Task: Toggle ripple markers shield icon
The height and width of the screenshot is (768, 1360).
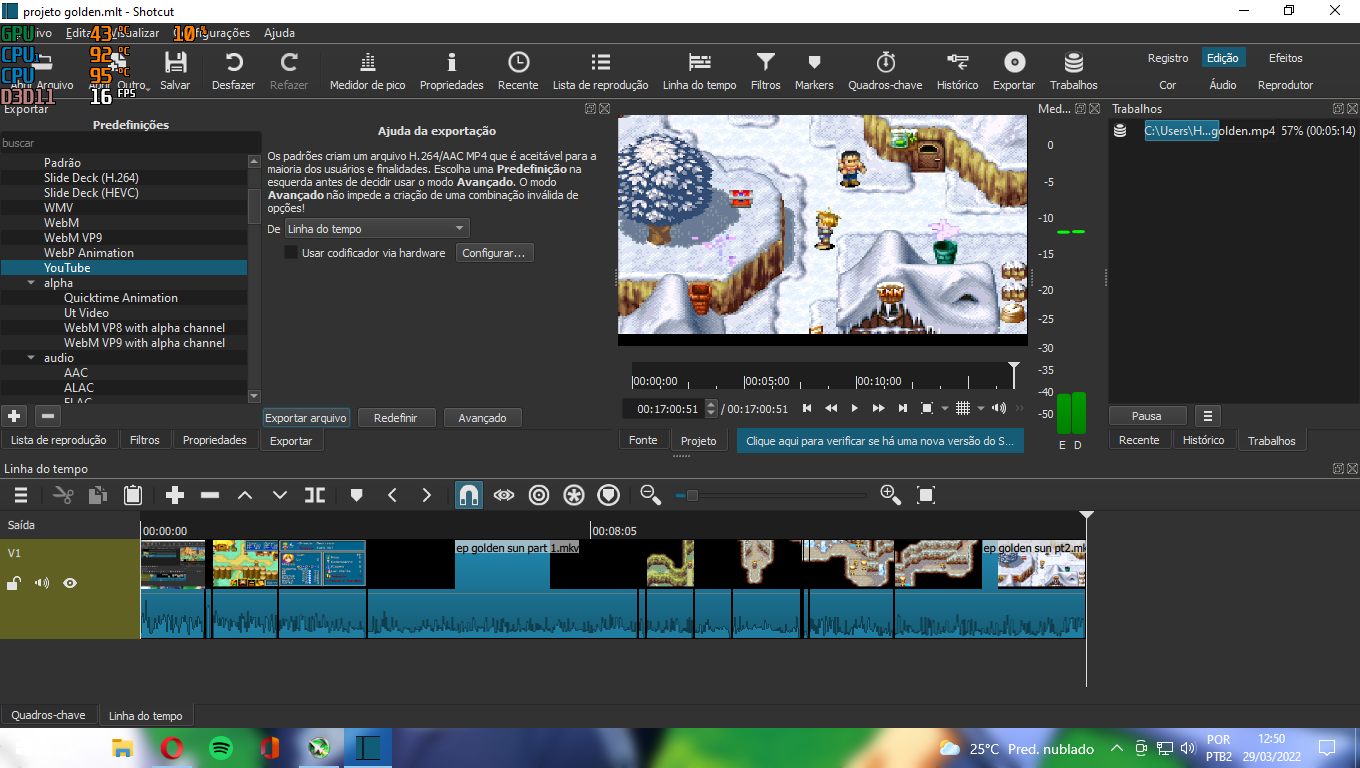Action: click(x=608, y=494)
